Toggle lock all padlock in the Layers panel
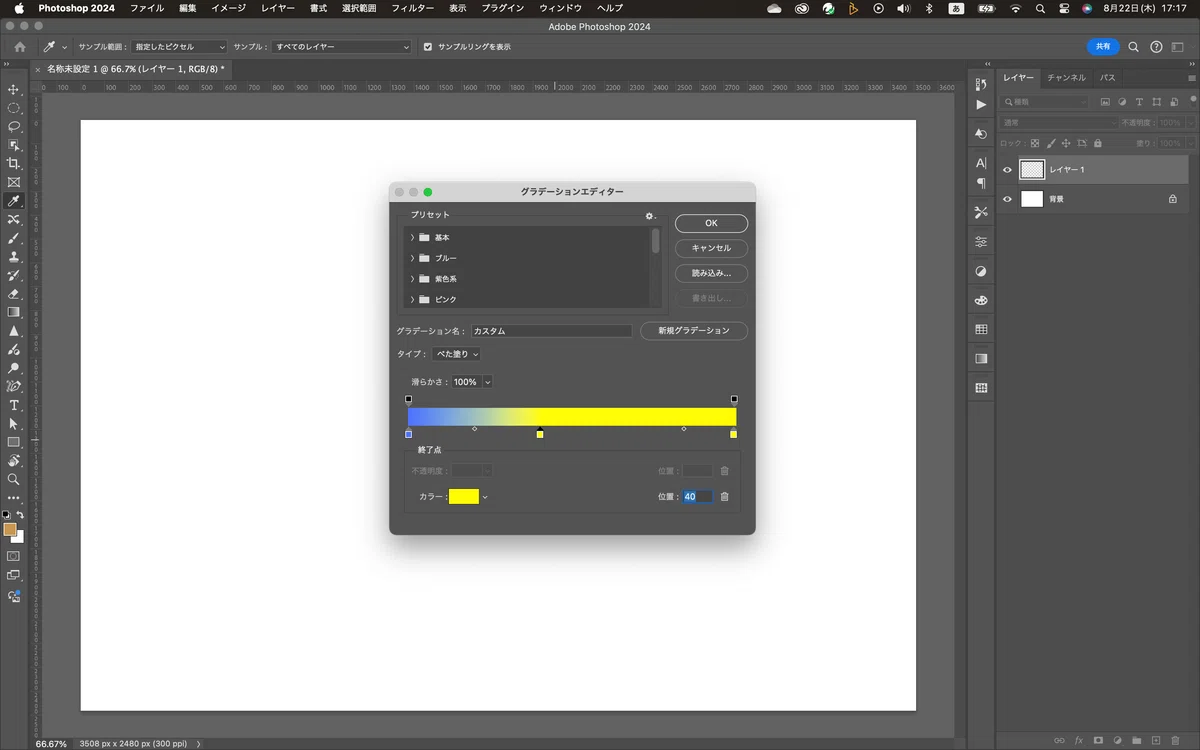 click(1097, 143)
